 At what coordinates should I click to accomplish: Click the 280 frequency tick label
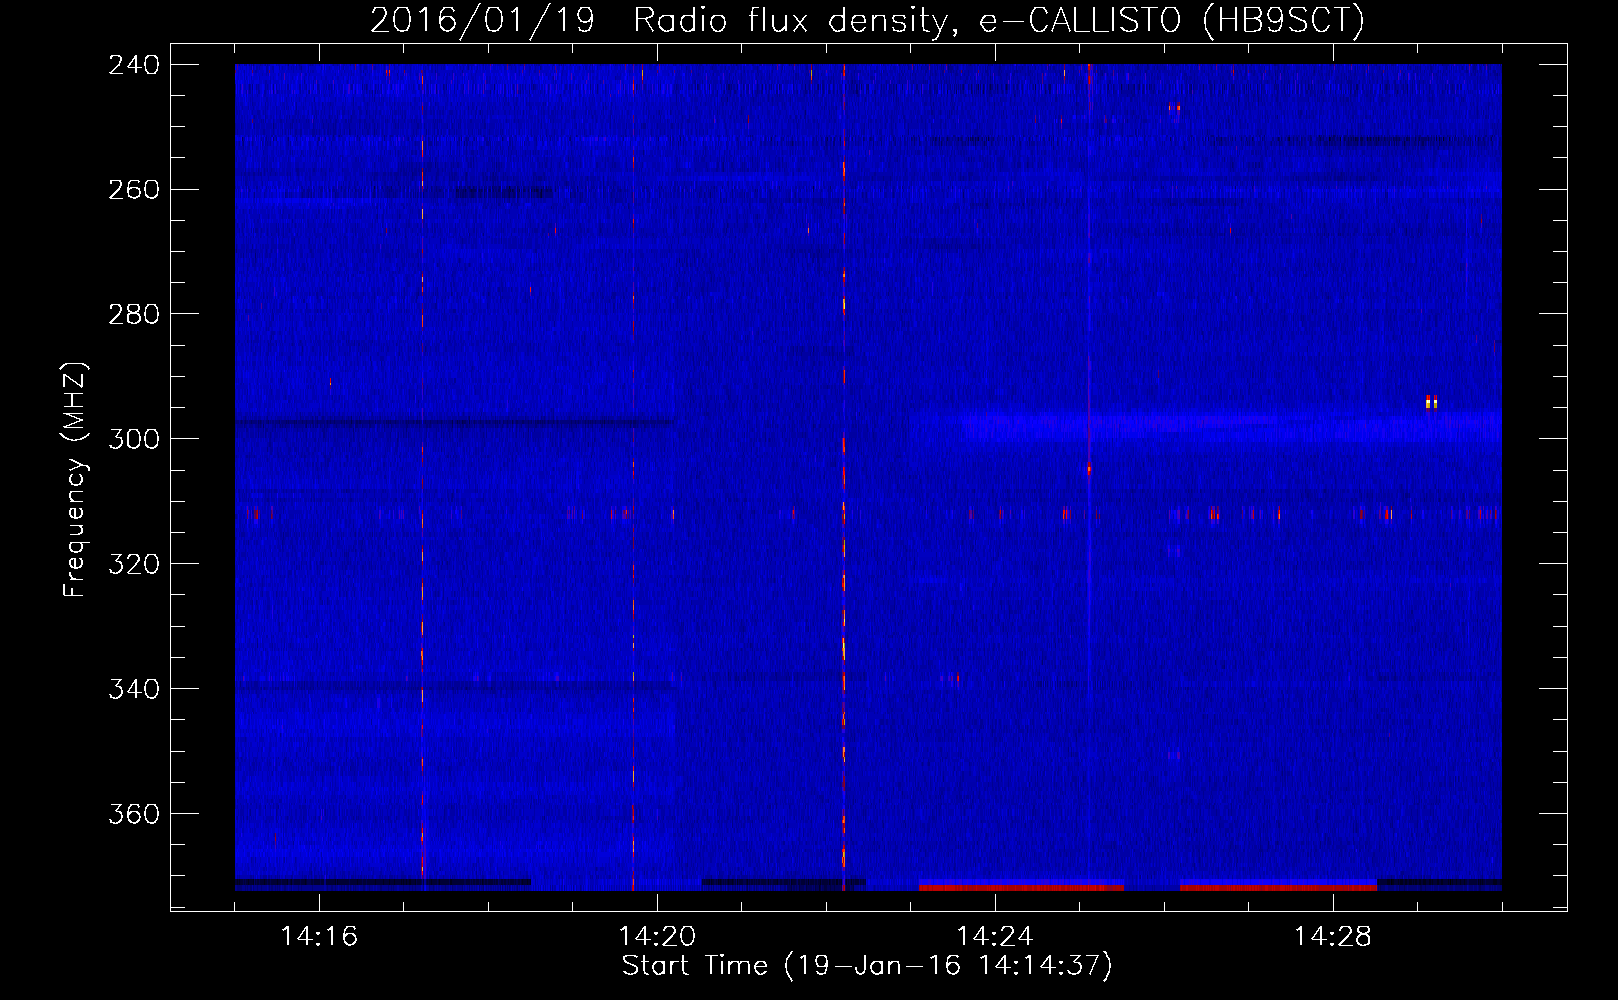click(x=134, y=314)
